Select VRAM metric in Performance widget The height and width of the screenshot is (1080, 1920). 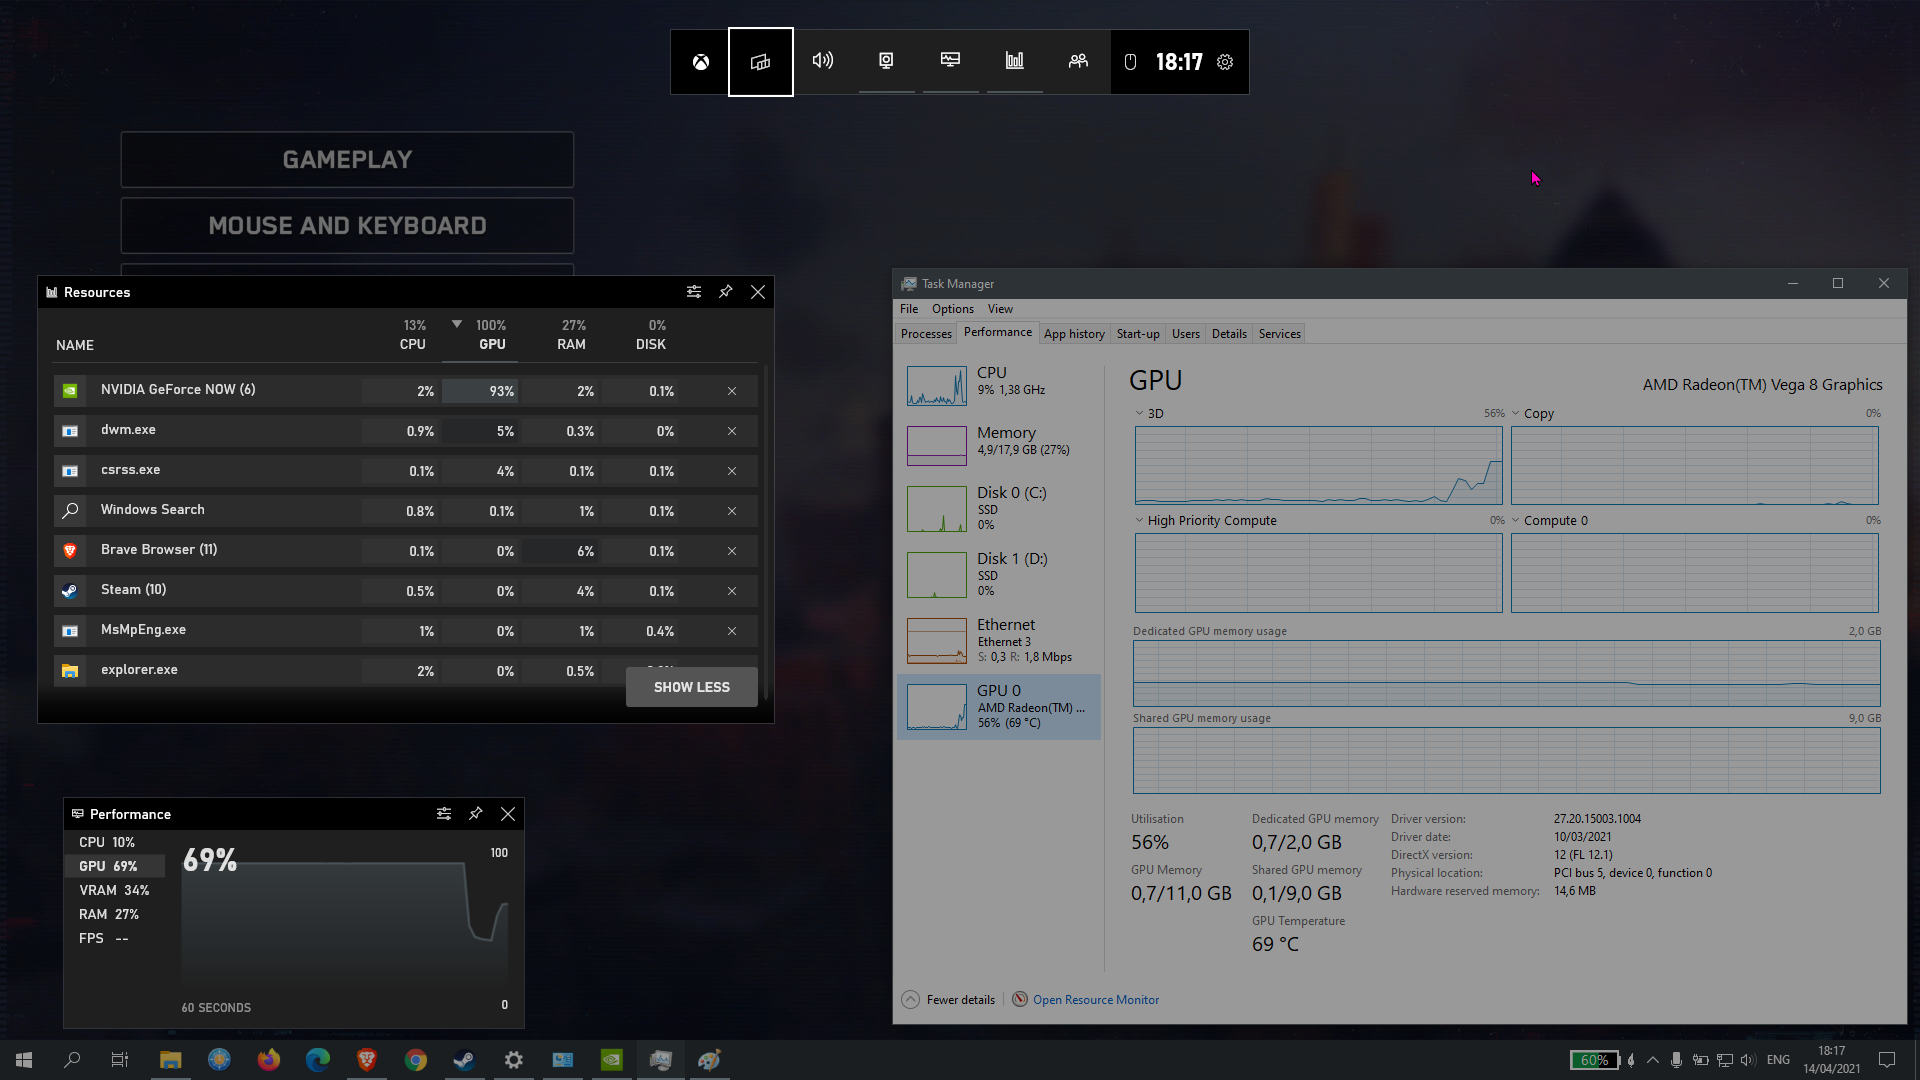click(x=116, y=890)
